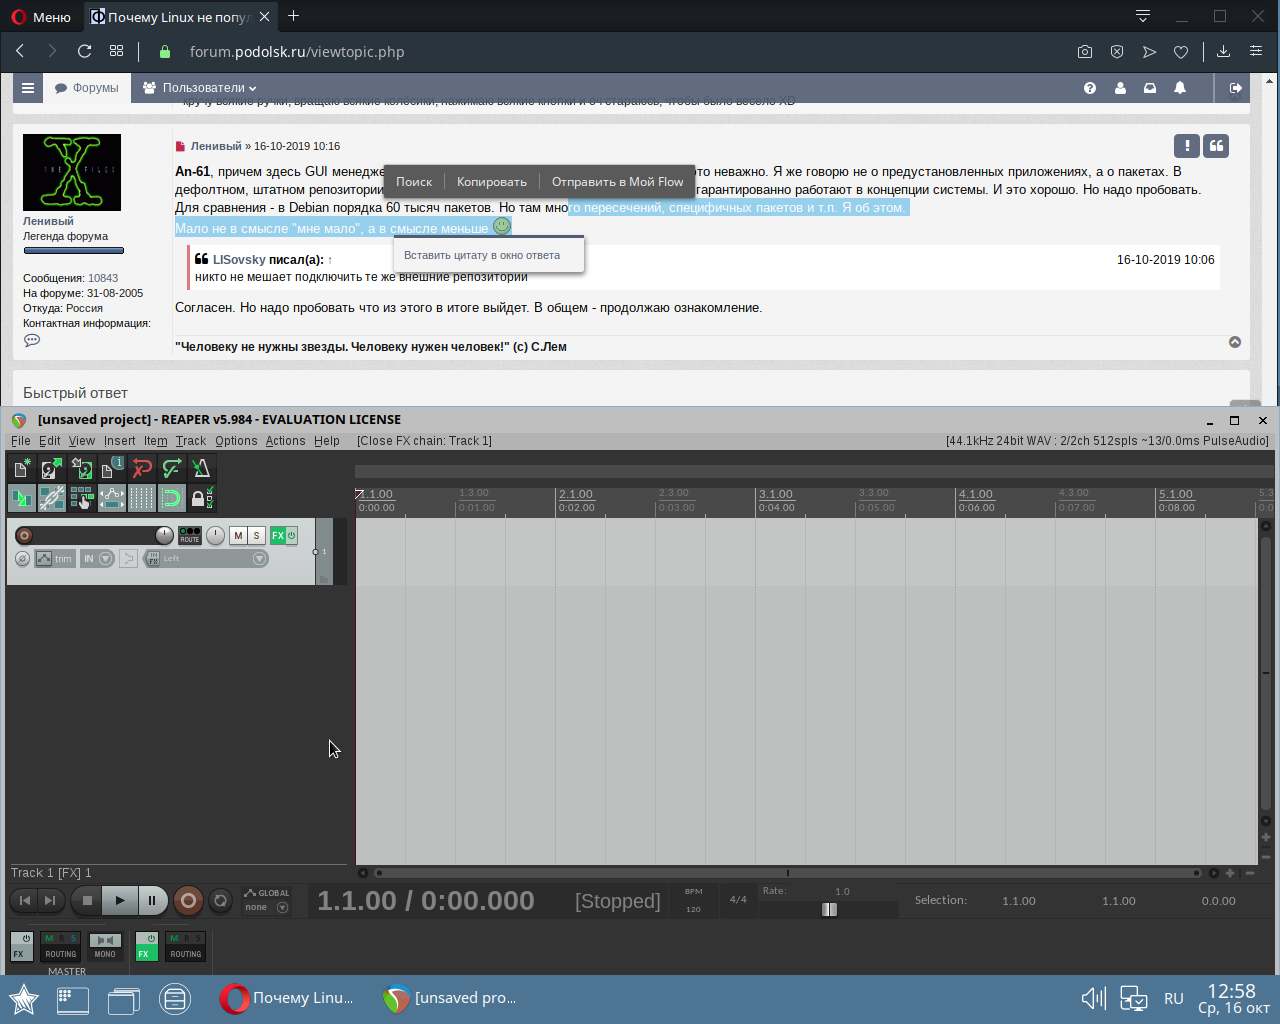Click the playback Rate slider handle
The height and width of the screenshot is (1024, 1280).
tap(829, 909)
